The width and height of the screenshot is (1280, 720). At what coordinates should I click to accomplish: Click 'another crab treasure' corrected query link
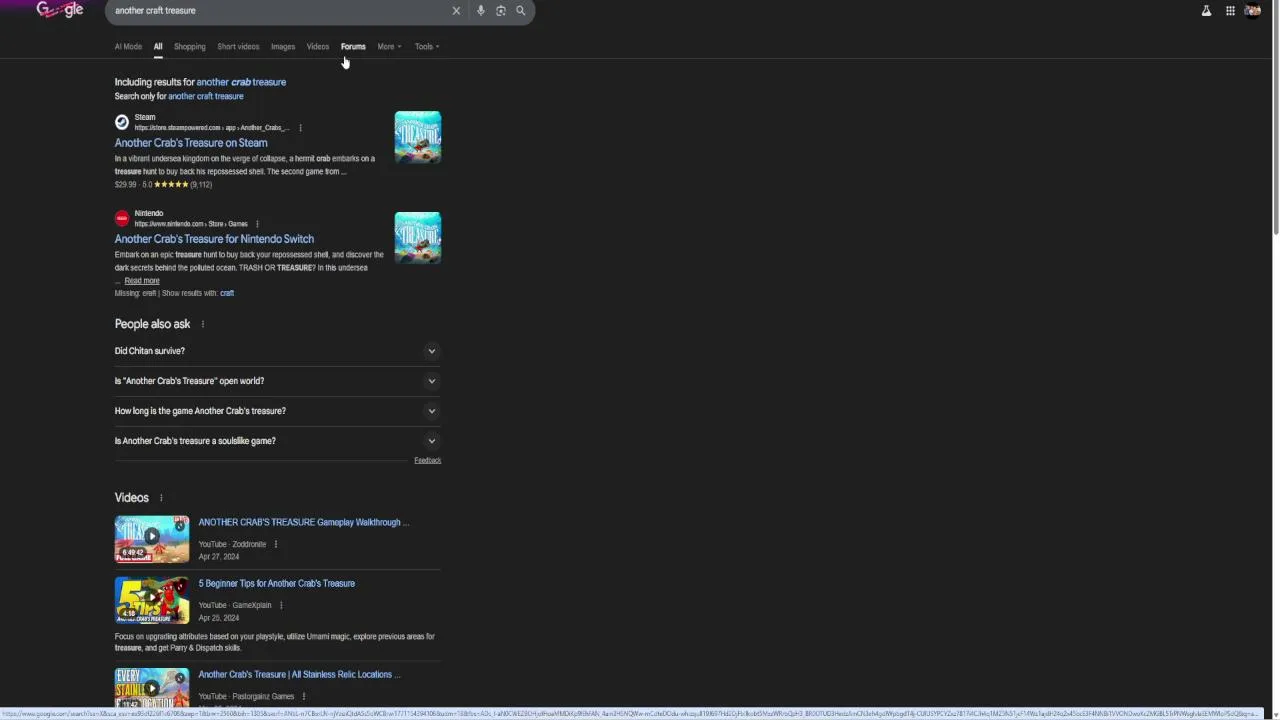pyautogui.click(x=241, y=82)
